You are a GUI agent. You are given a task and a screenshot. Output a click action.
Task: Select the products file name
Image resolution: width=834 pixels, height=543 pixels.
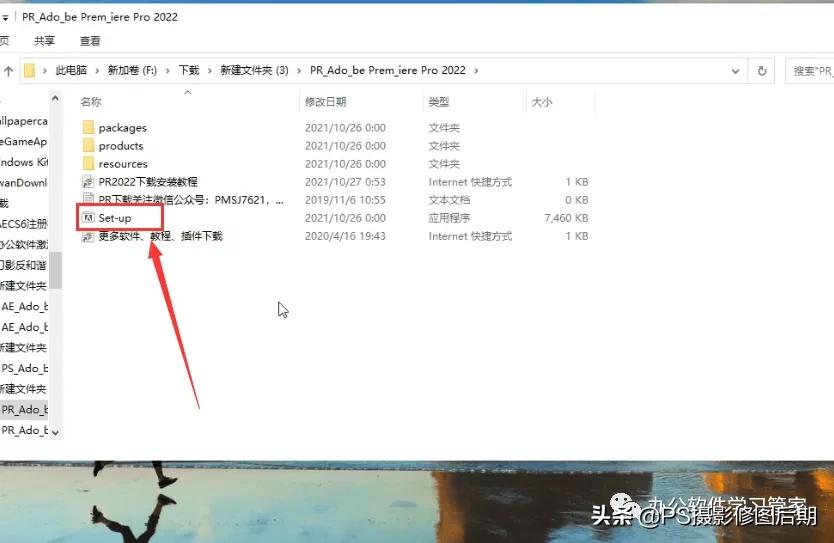tap(121, 146)
